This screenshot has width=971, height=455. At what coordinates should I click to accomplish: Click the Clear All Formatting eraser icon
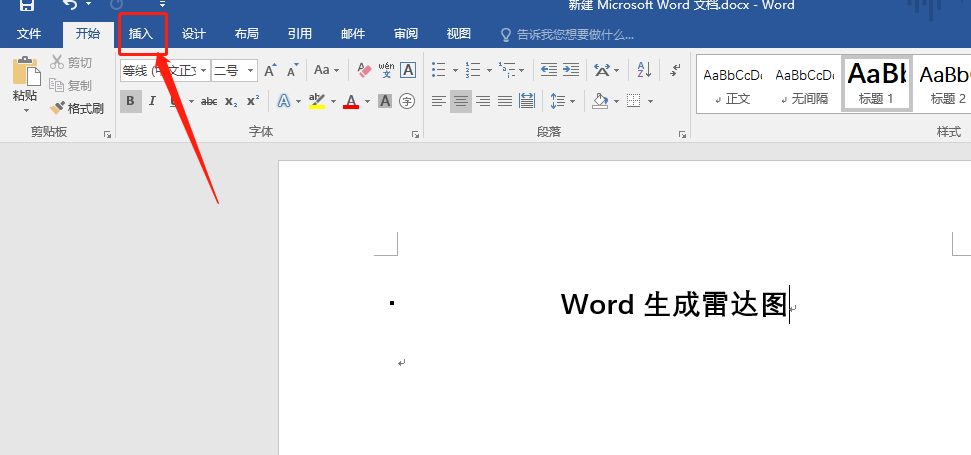click(x=365, y=70)
